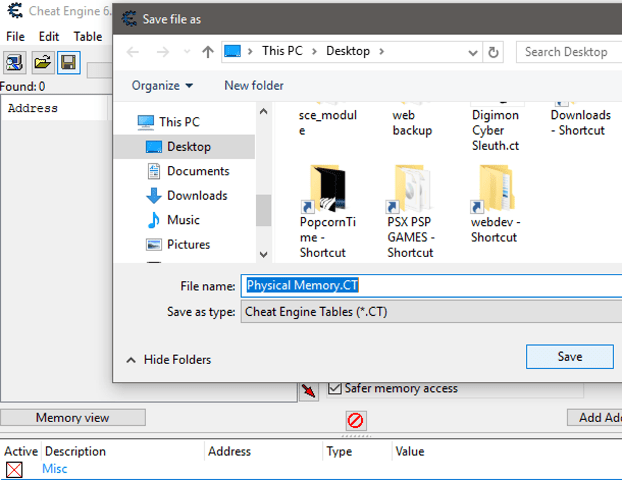
Task: Expand the chevron before This PC in path
Action: [x=250, y=52]
